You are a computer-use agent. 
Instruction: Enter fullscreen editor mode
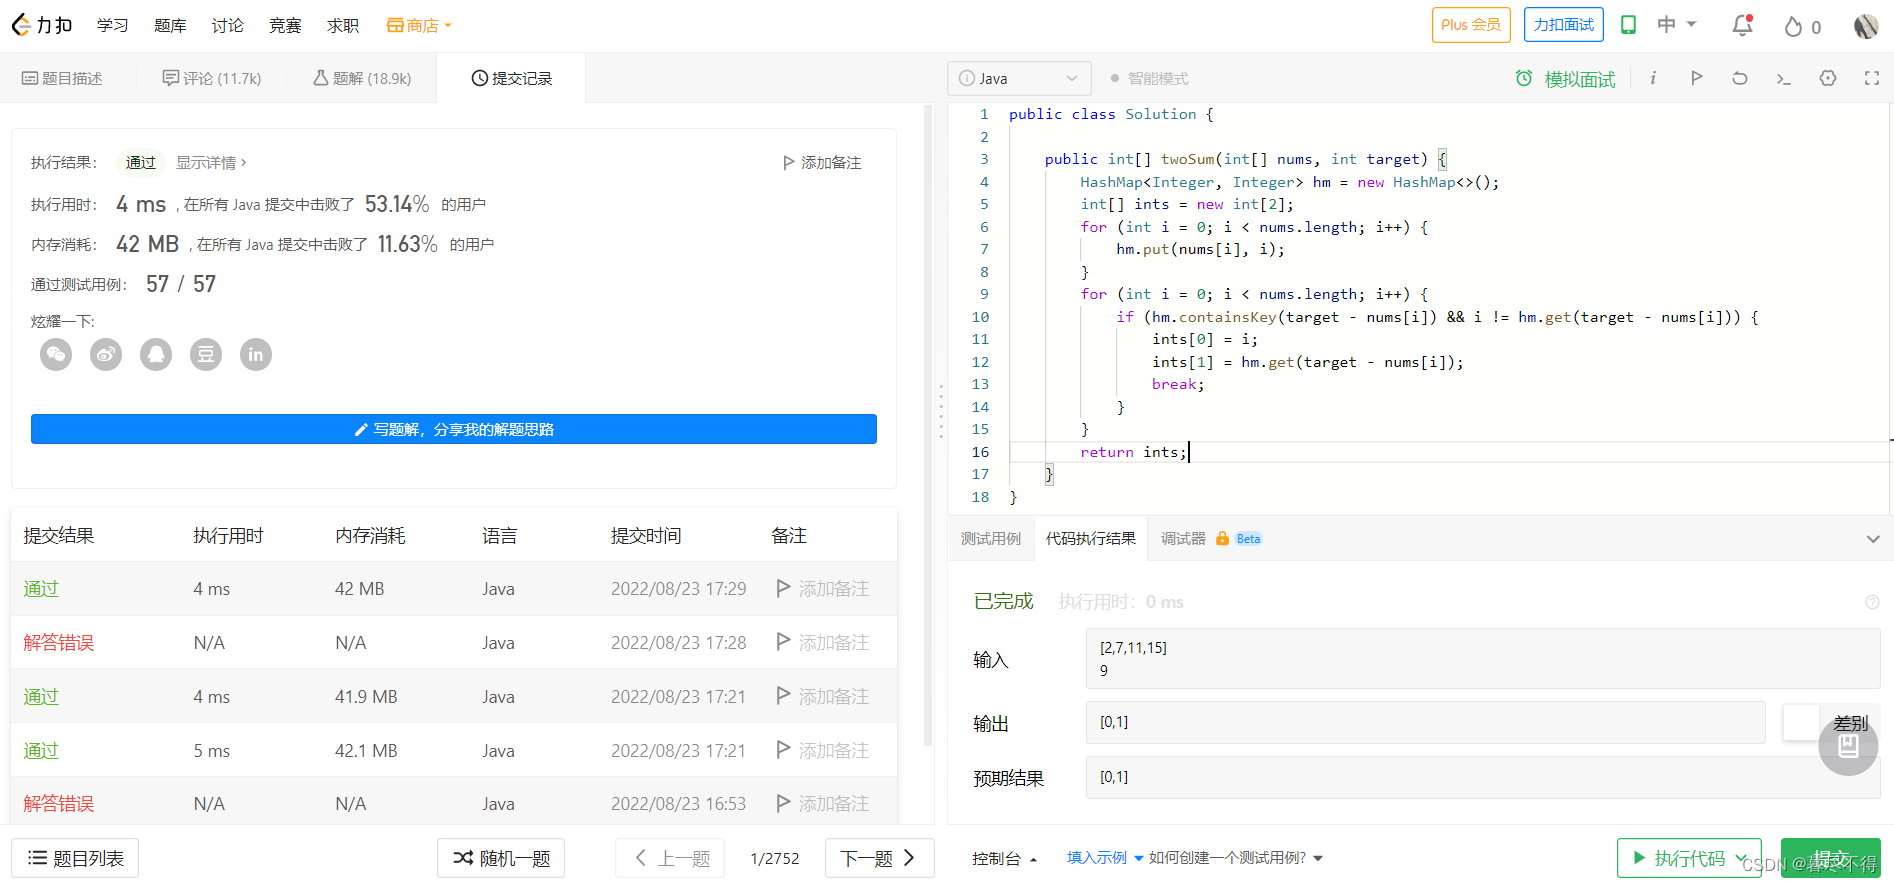(1871, 78)
